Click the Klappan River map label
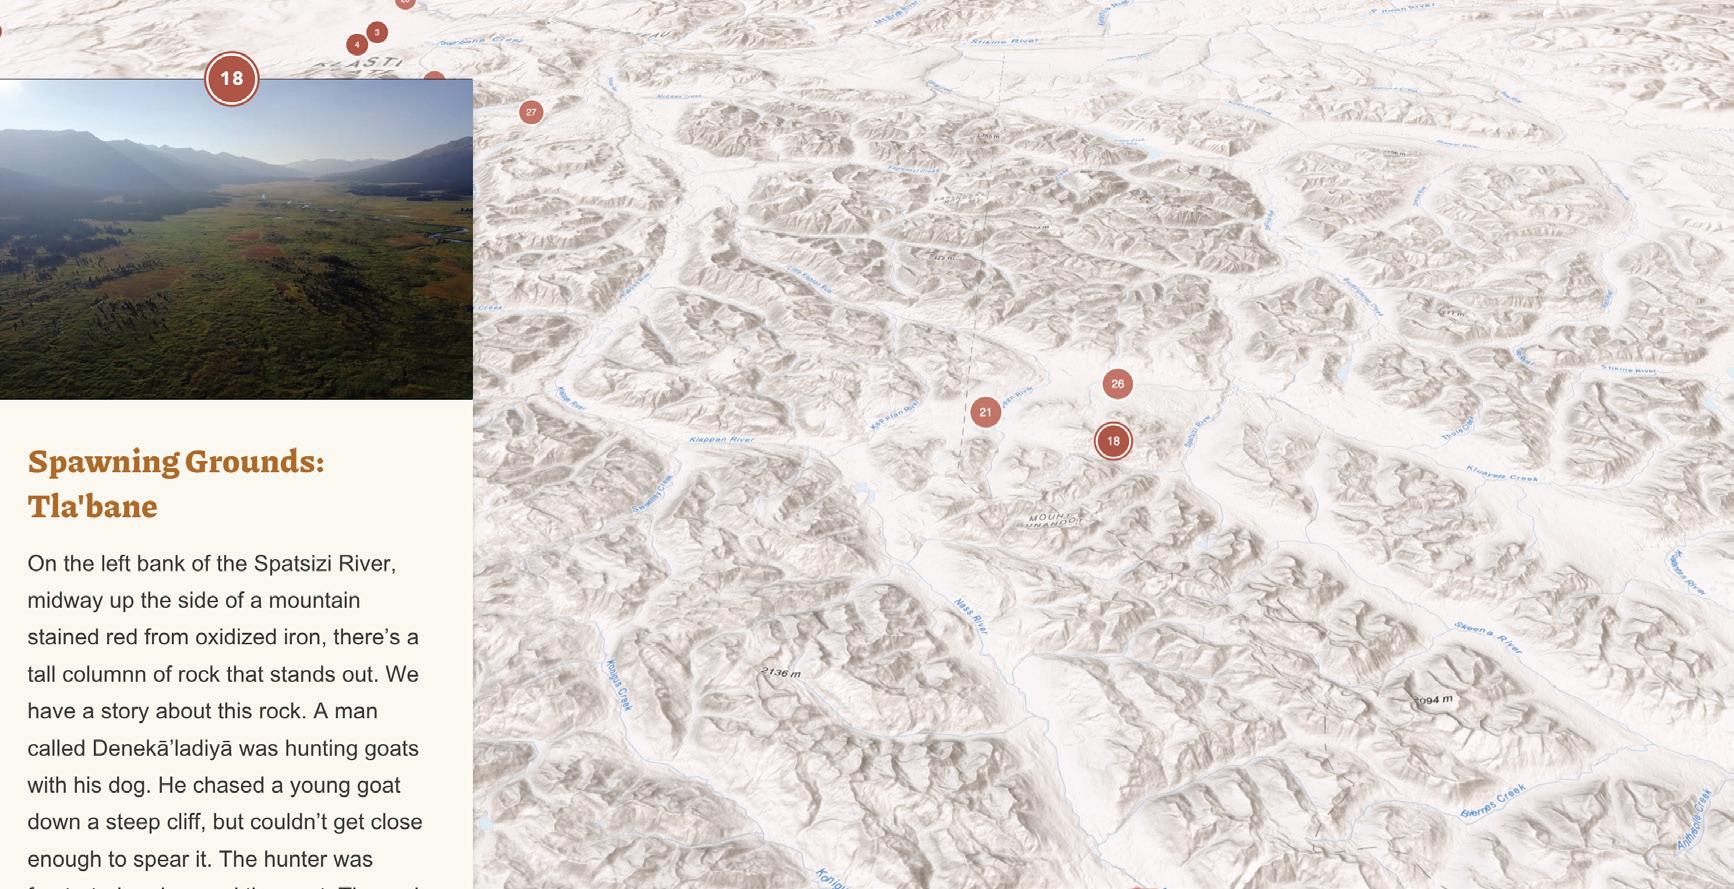The height and width of the screenshot is (889, 1734). (721, 439)
